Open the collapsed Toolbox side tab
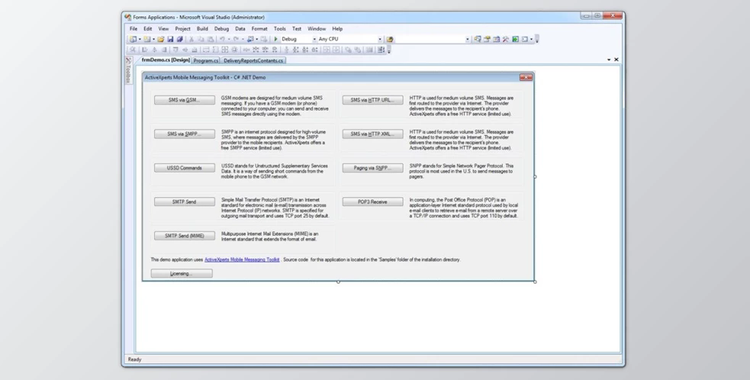Viewport: 750px width, 380px height. pyautogui.click(x=128, y=71)
